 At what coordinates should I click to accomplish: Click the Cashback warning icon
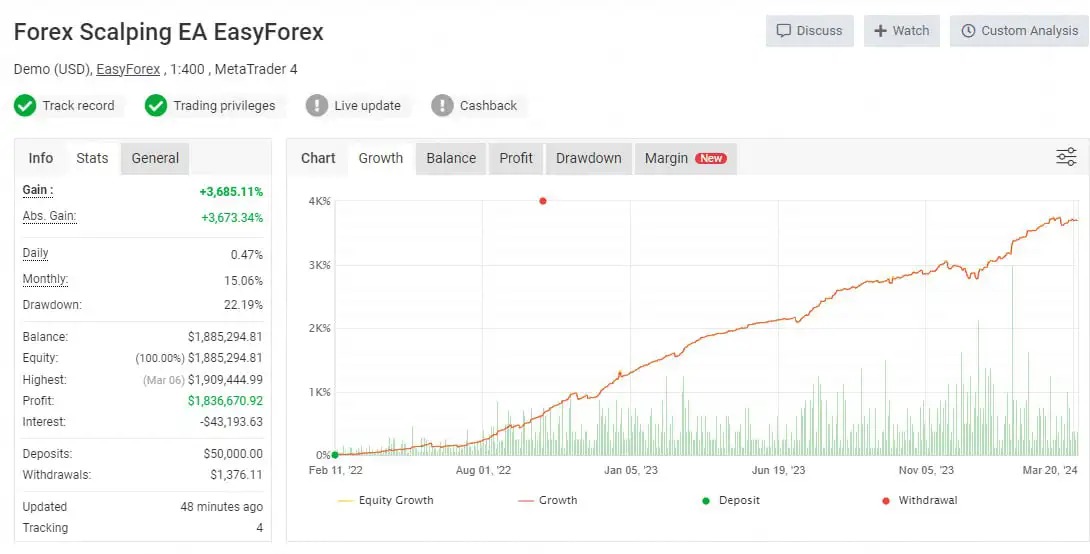[442, 105]
